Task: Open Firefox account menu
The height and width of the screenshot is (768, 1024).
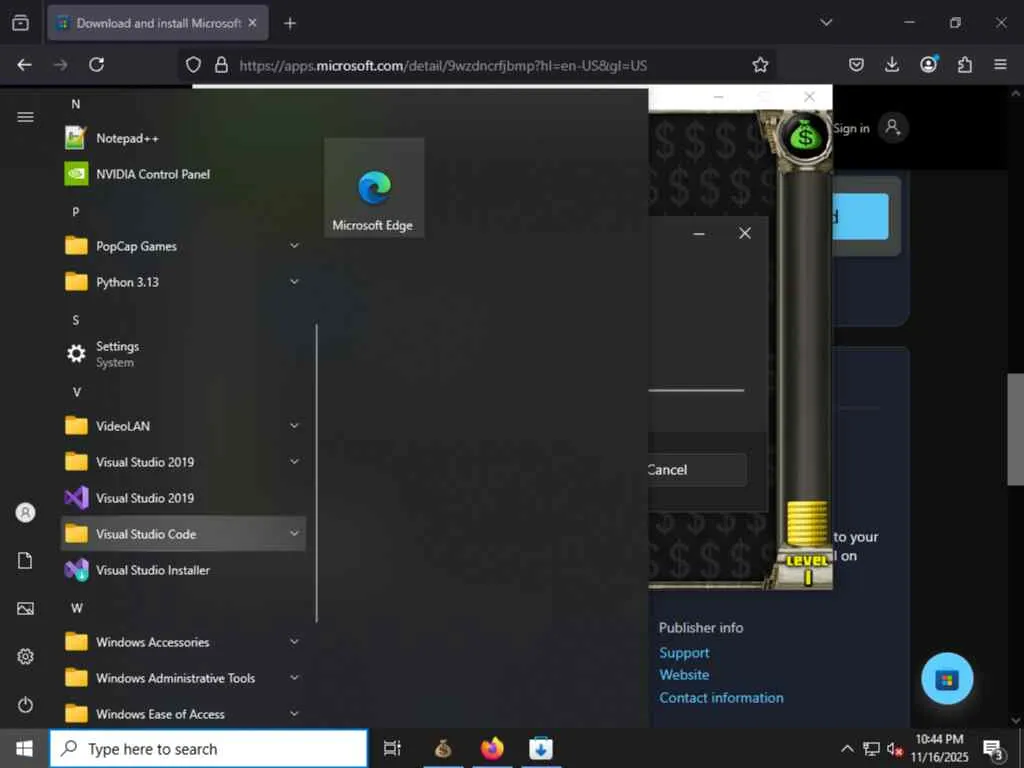Action: 928,64
